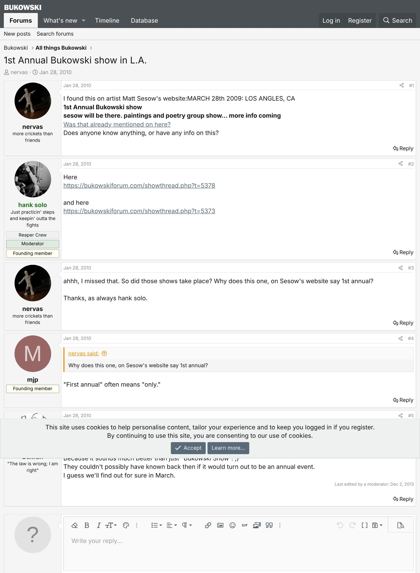This screenshot has width=420, height=573.
Task: Accept the cookies notice
Action: click(188, 448)
